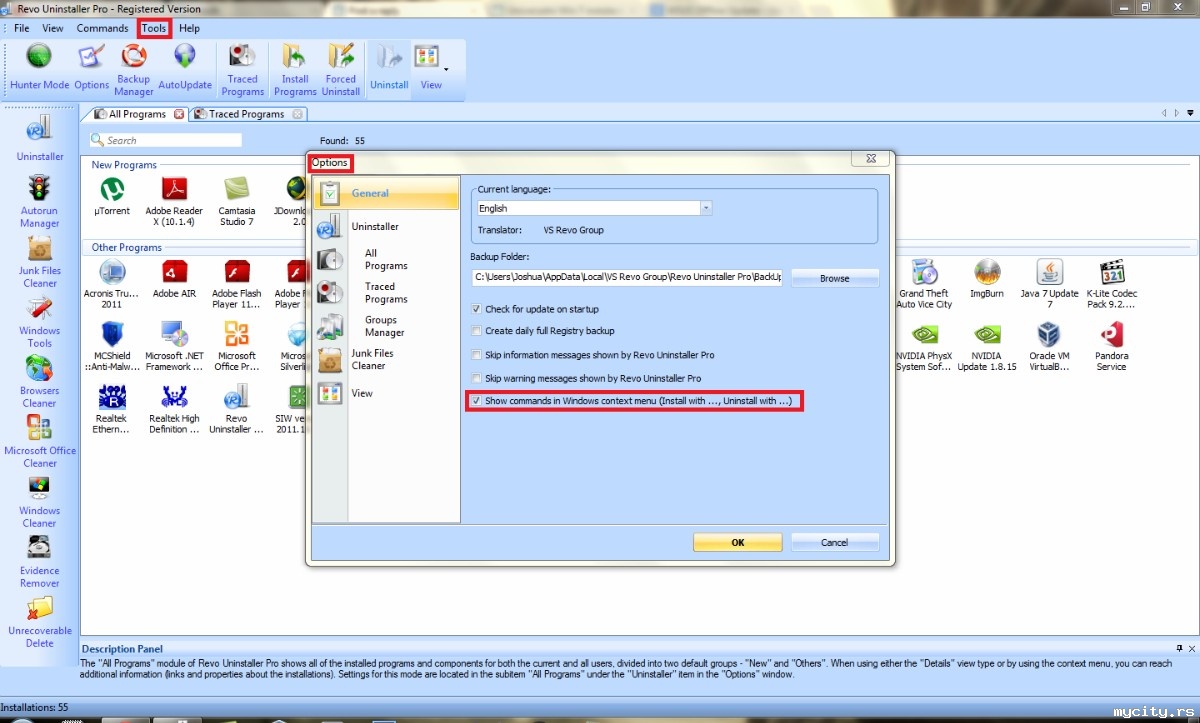
Task: Open the Commands menu
Action: [102, 28]
